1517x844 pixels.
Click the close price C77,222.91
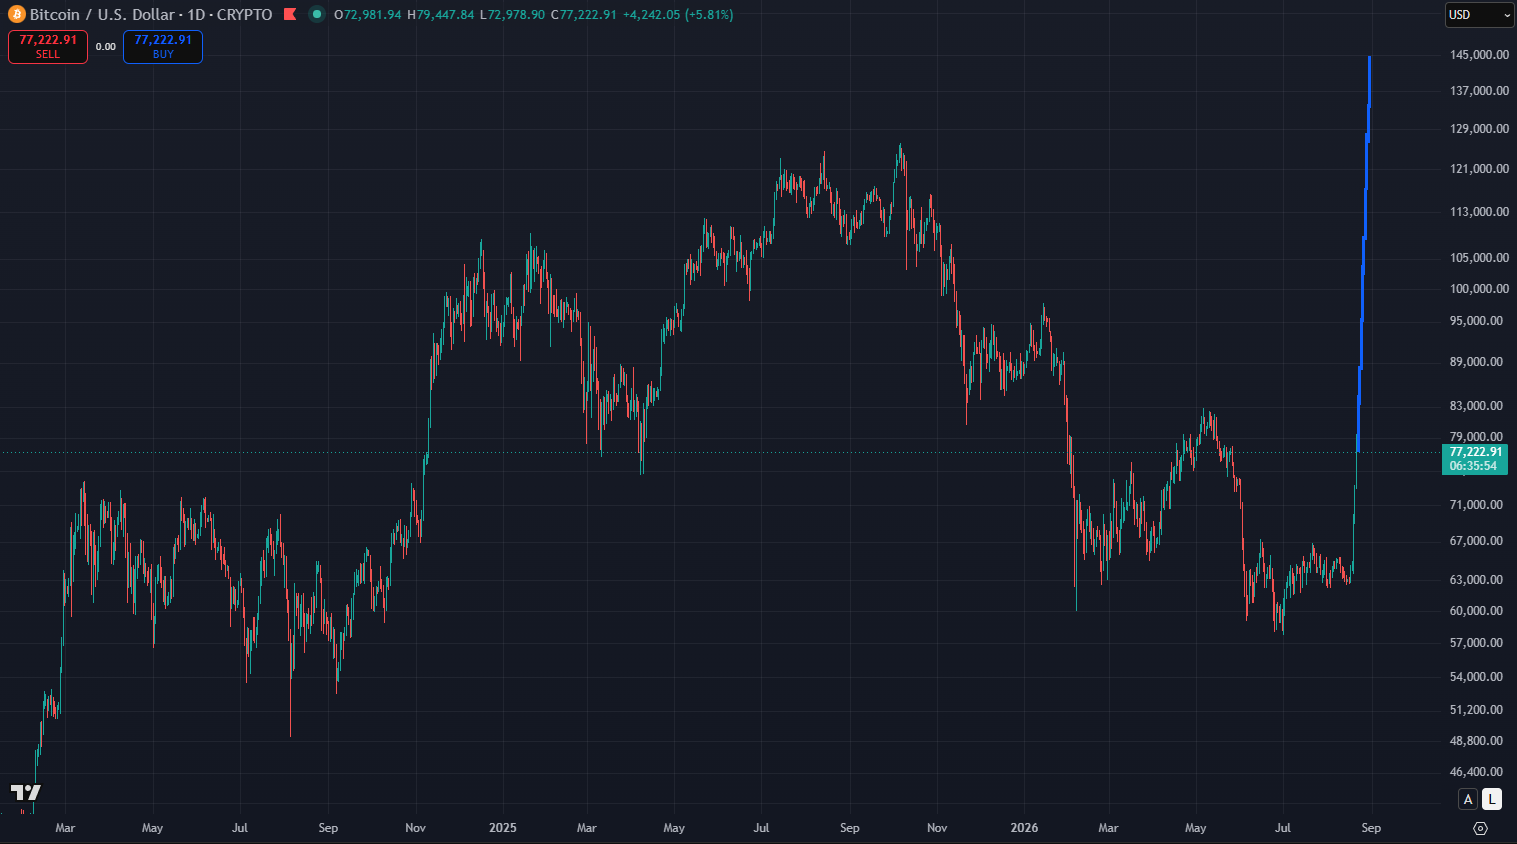tap(584, 15)
